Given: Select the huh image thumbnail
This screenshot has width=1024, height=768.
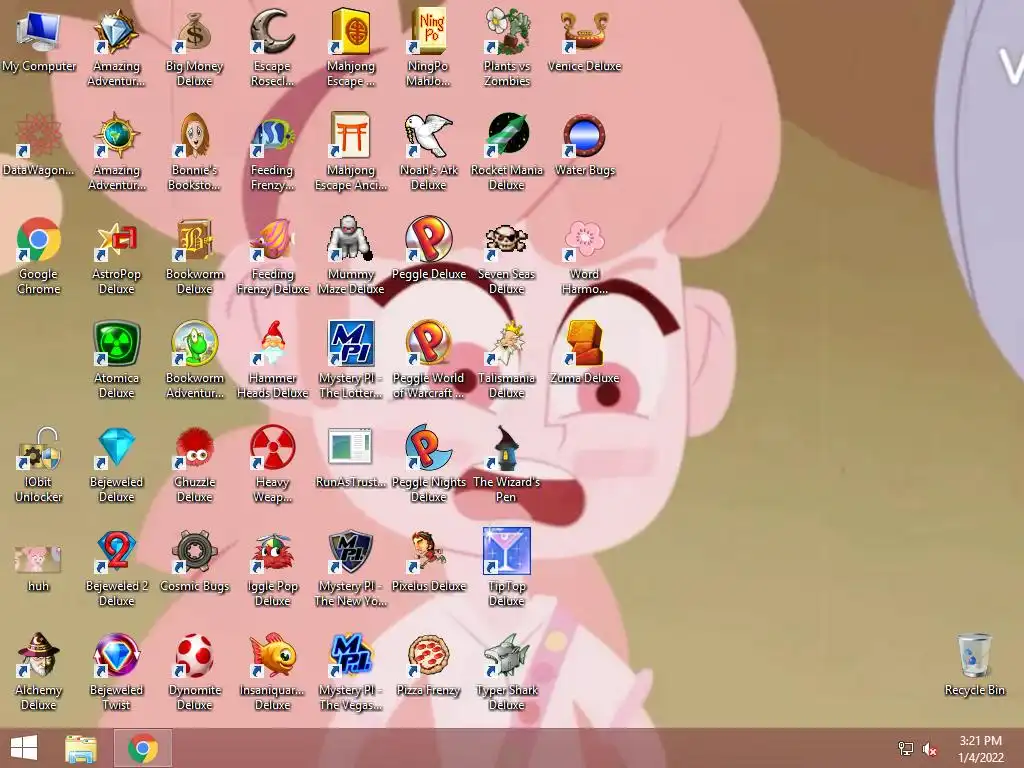Looking at the screenshot, I should point(39,558).
